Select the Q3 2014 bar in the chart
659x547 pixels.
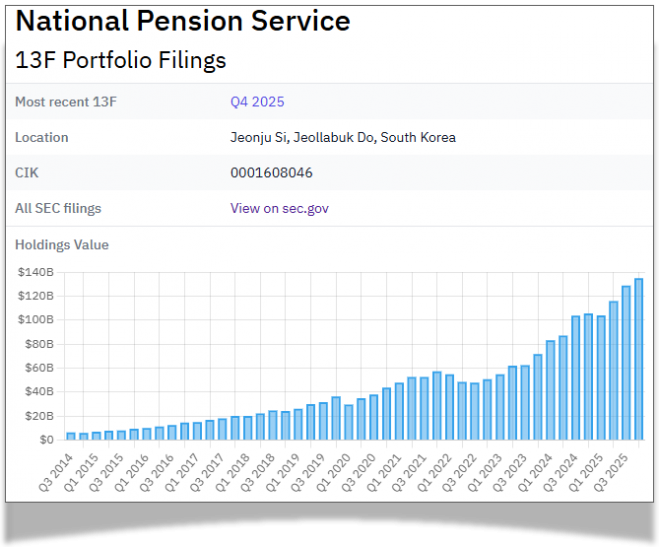[x=71, y=436]
